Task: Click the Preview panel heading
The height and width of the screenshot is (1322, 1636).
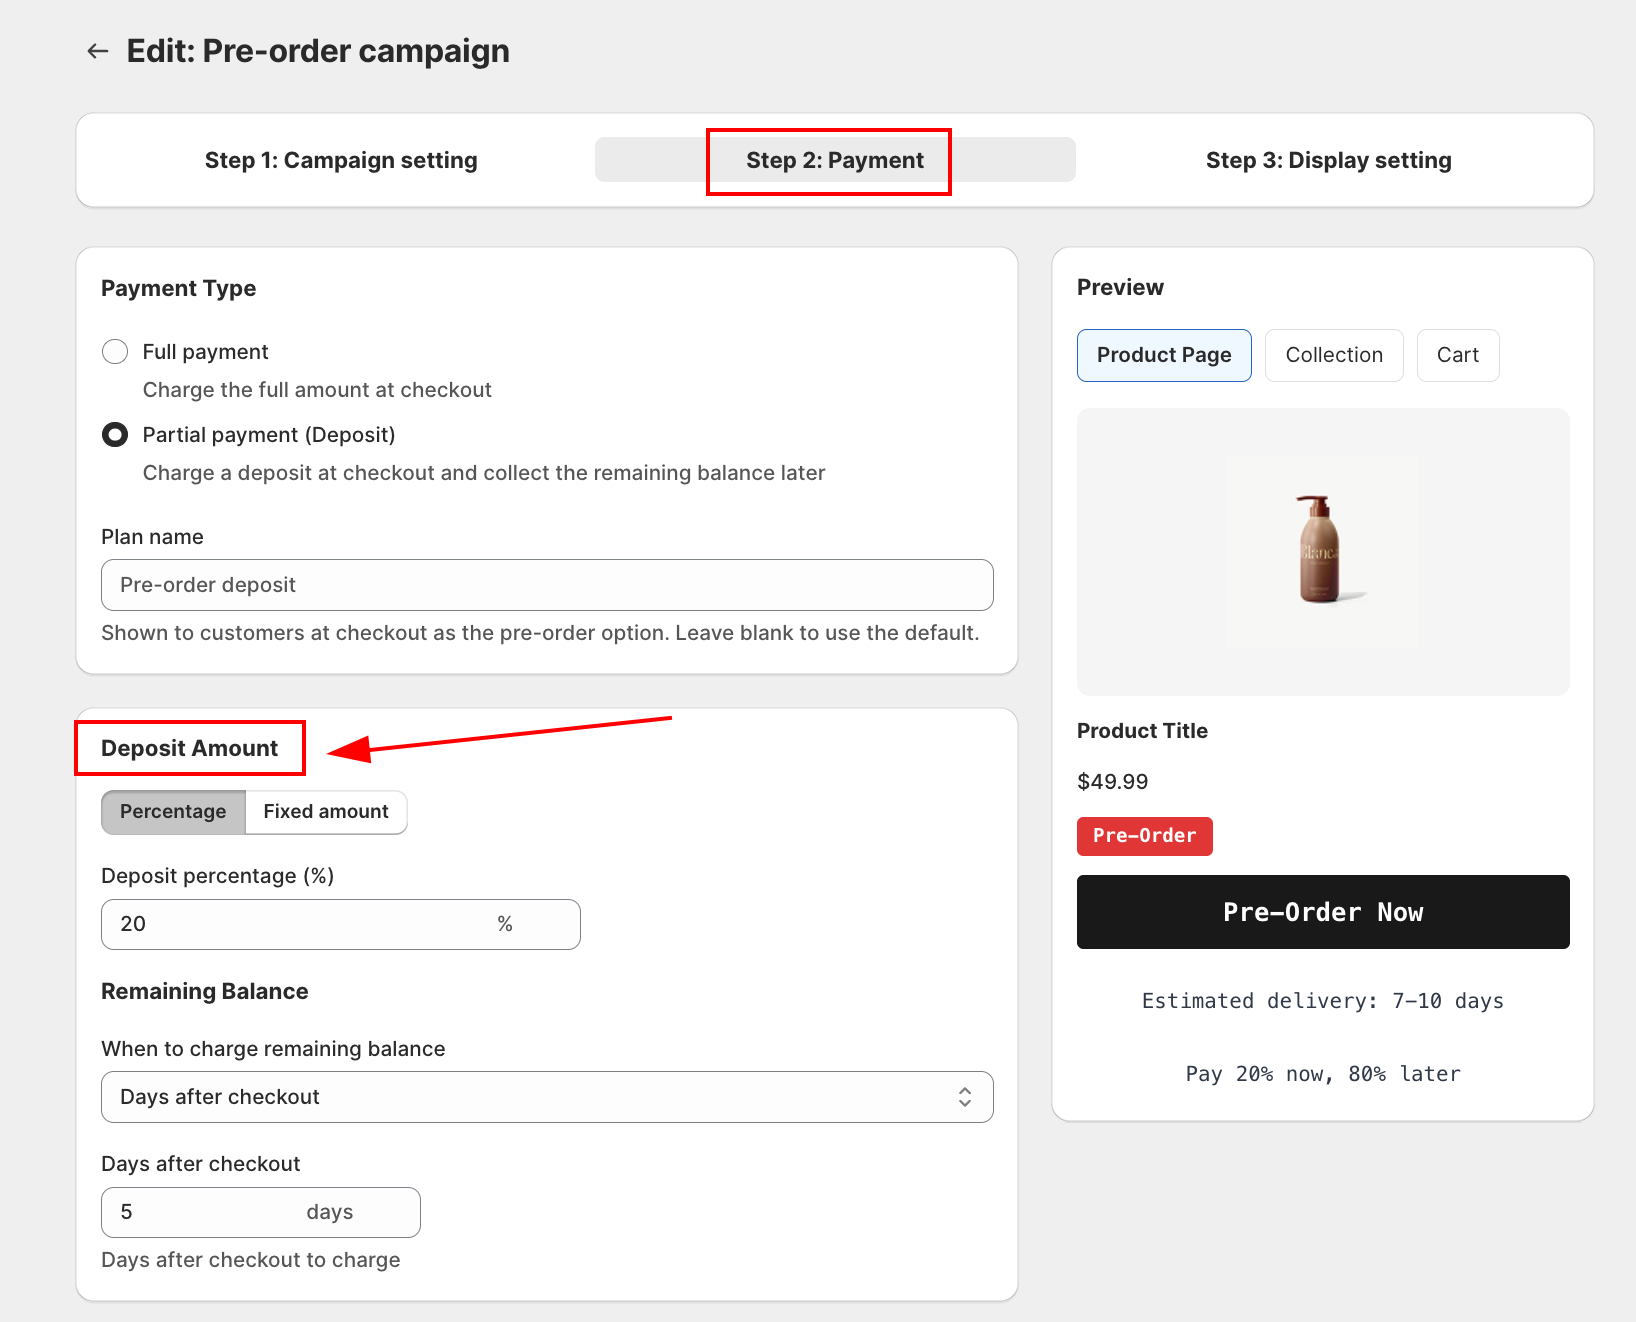Action: (x=1120, y=287)
